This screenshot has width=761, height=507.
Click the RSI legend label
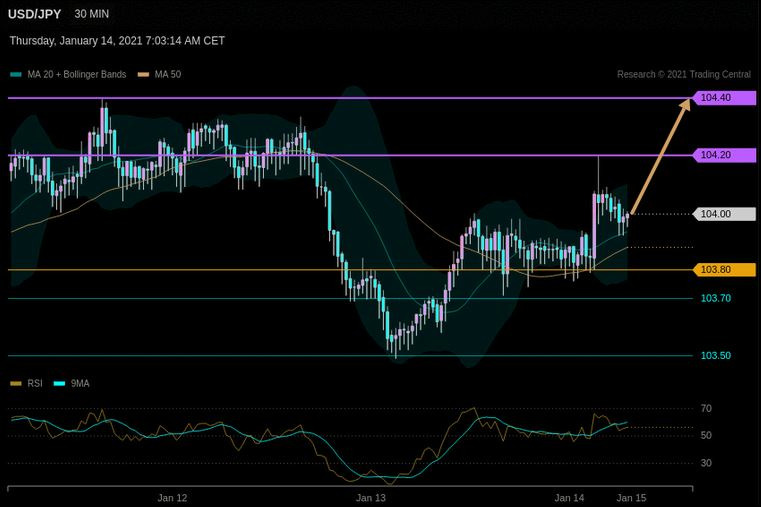(x=35, y=384)
